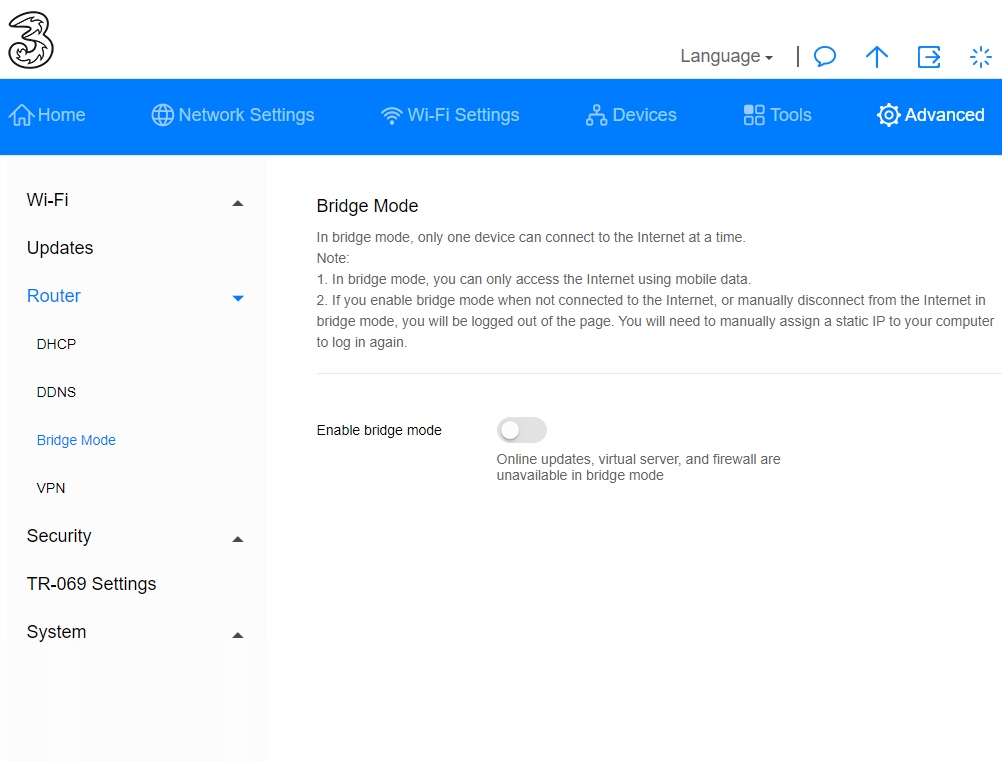Click the System sidebar label
1002x762 pixels.
coord(56,632)
